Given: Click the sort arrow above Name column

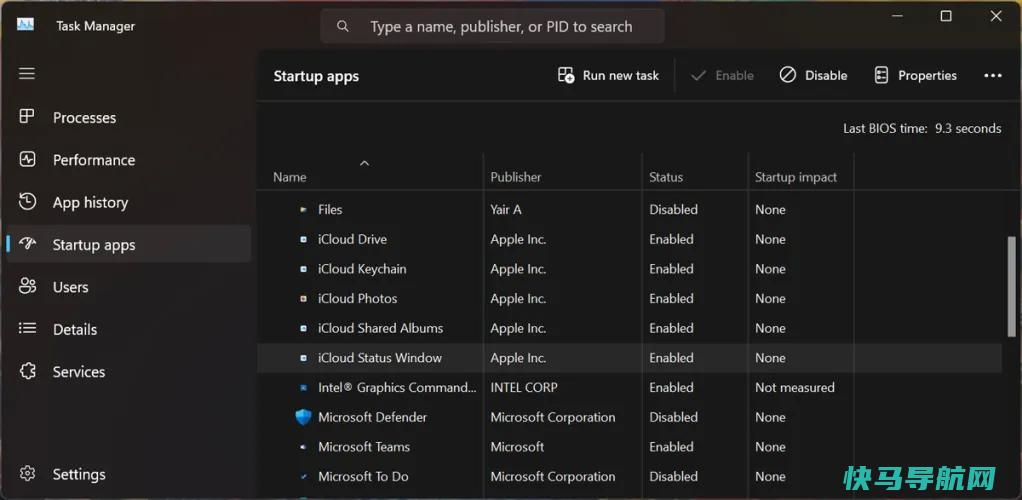Looking at the screenshot, I should click(365, 163).
